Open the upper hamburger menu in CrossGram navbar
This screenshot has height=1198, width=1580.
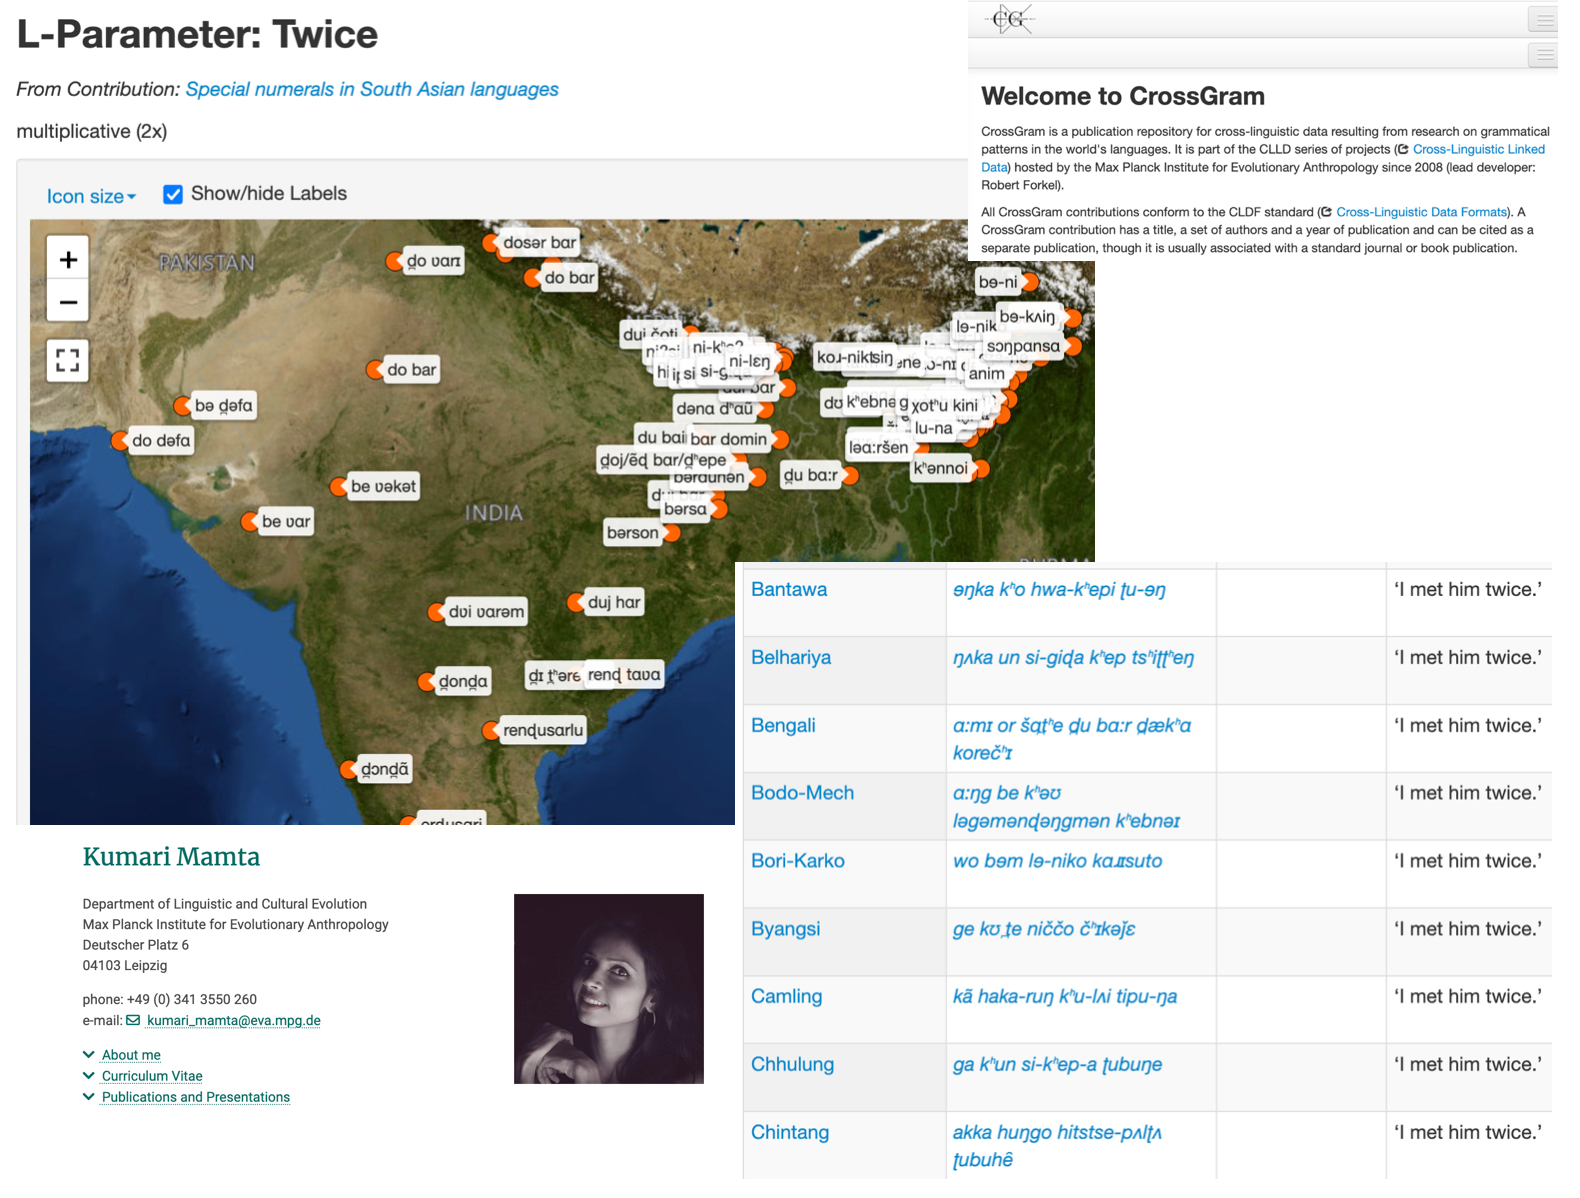1543,19
